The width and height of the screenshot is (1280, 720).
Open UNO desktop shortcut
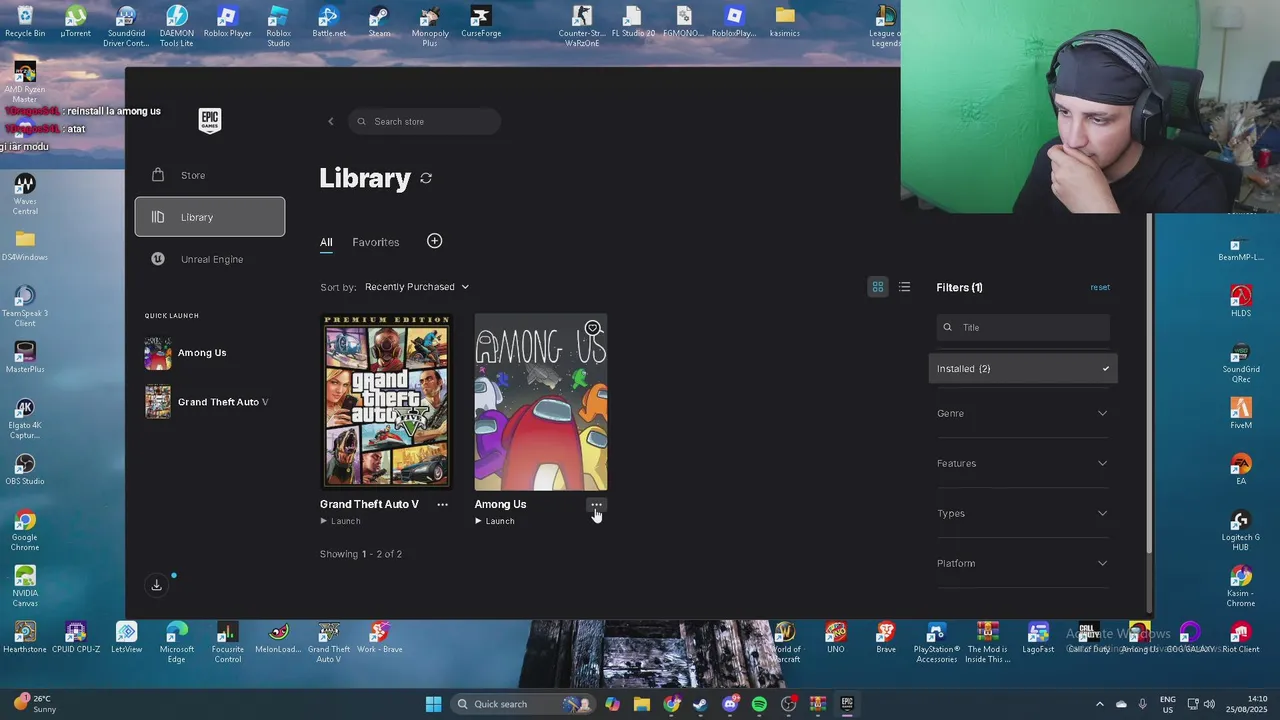[x=836, y=637]
